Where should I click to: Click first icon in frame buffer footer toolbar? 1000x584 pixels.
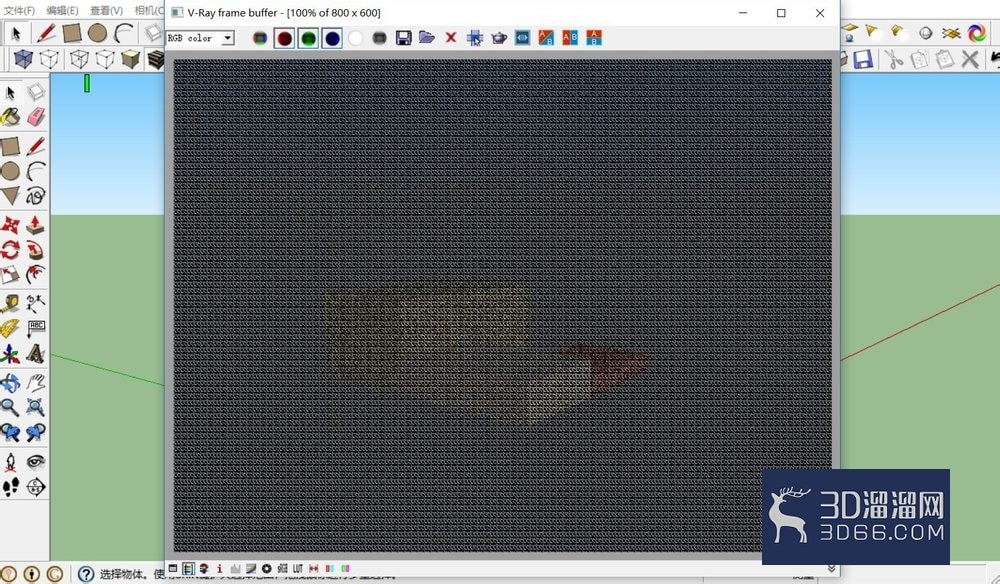[x=173, y=568]
